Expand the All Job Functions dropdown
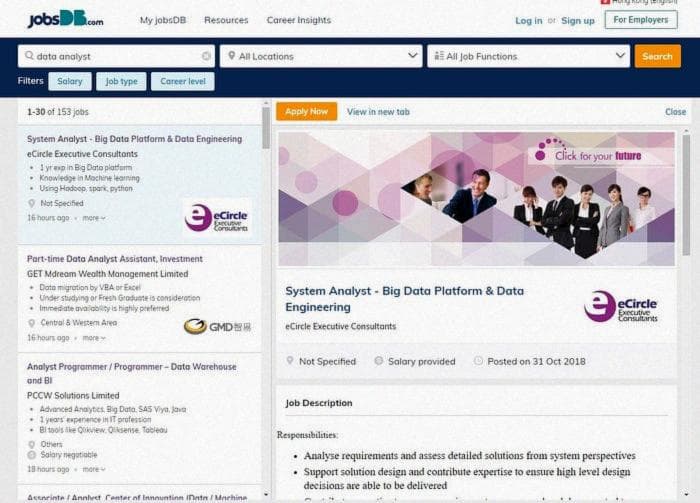Viewport: 700px width, 503px height. [x=528, y=57]
